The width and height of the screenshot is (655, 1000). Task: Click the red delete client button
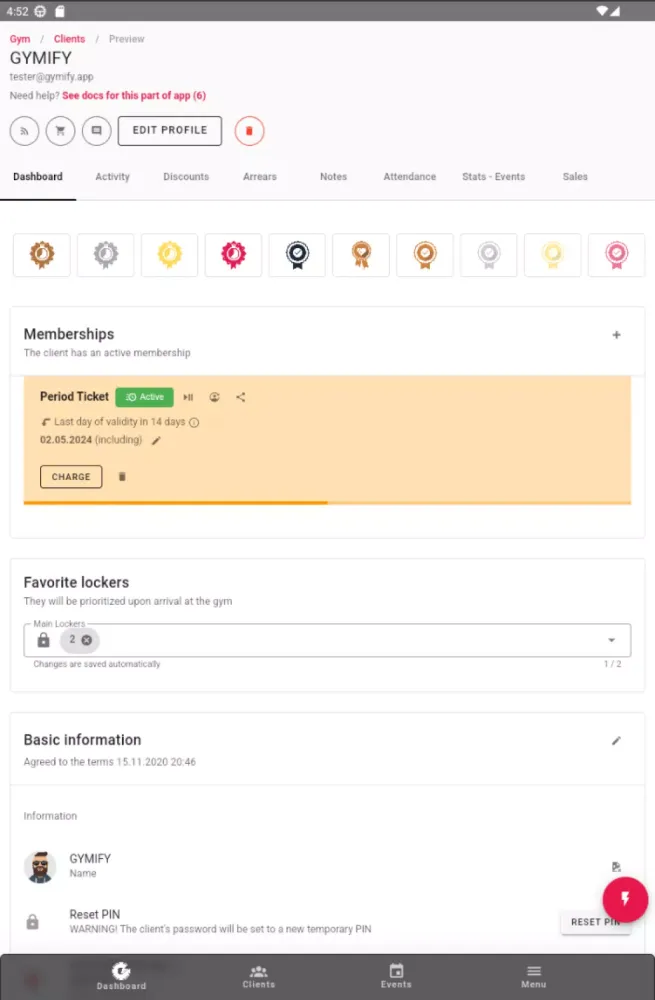tap(249, 131)
